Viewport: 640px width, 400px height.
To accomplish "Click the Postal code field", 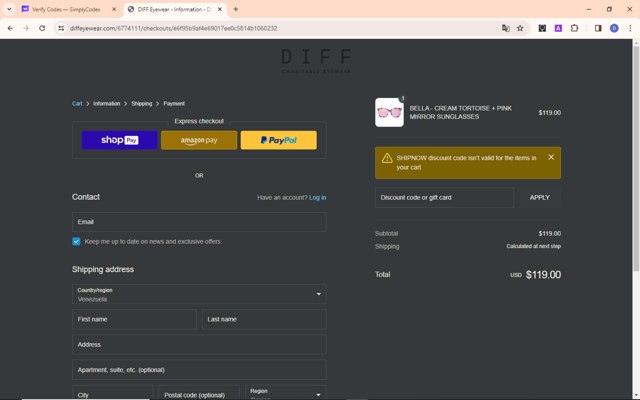I will pos(199,392).
